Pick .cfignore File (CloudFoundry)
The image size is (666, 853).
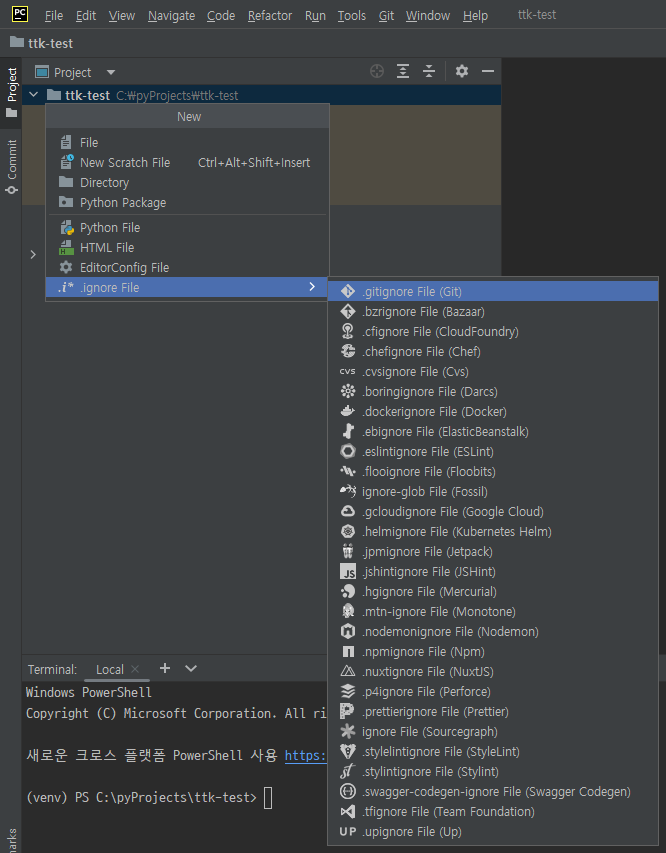tap(493, 332)
